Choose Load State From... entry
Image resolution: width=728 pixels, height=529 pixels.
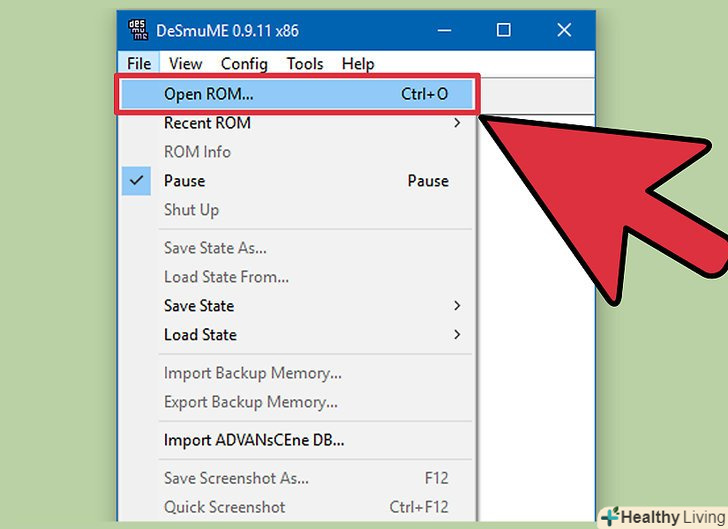pyautogui.click(x=297, y=277)
